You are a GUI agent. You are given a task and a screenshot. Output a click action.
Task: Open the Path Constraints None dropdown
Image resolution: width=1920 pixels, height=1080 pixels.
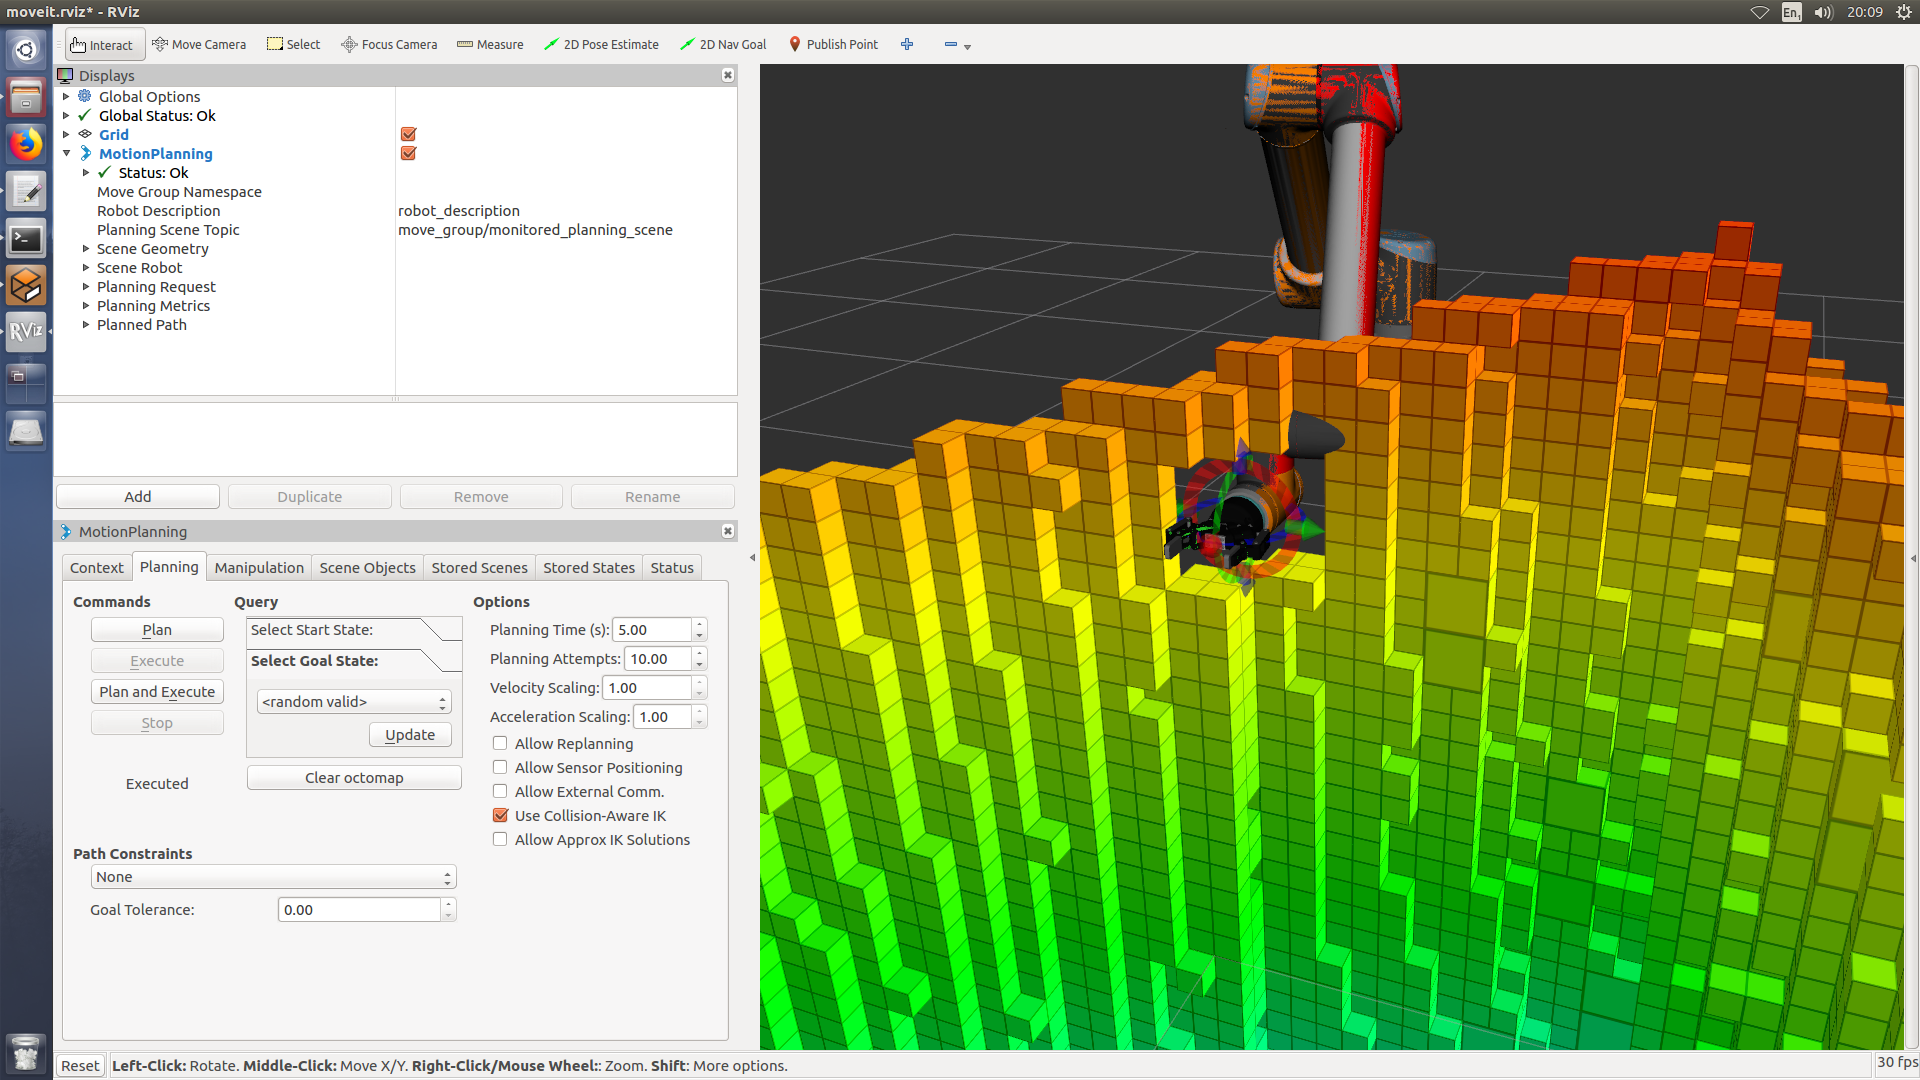click(x=274, y=877)
